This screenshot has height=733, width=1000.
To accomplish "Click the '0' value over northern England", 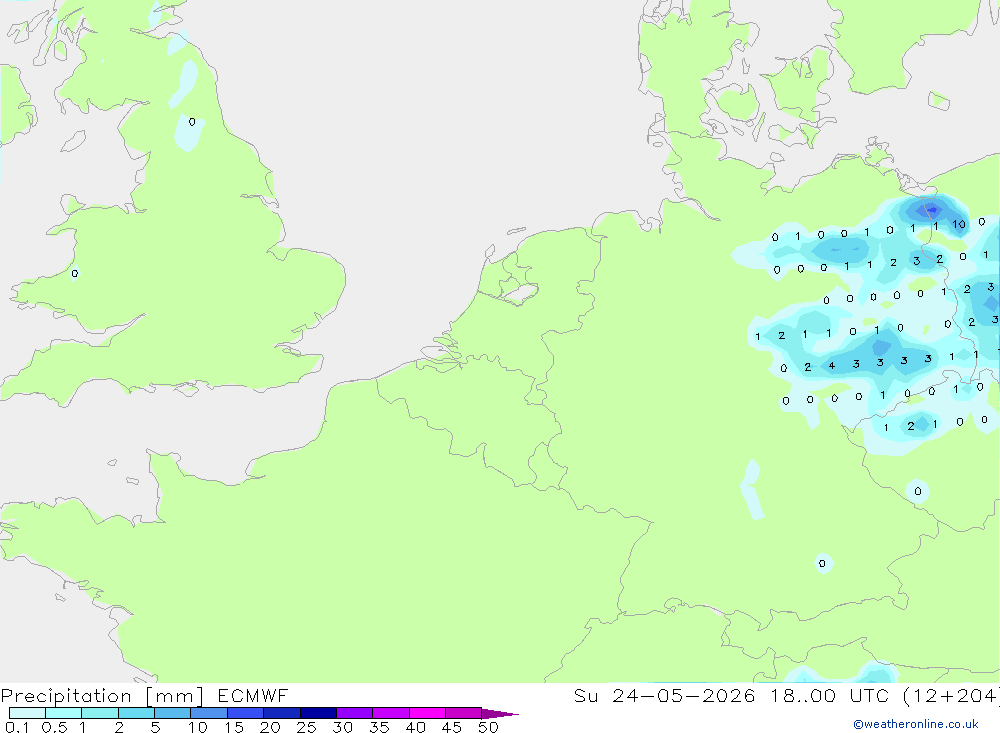I will click(192, 122).
